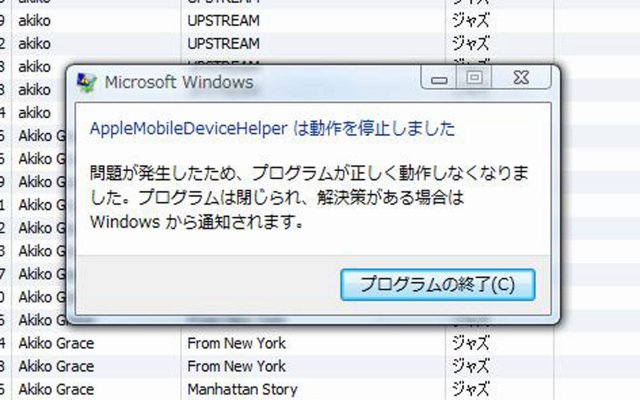Click the Microsoft Windows title bar text
Viewport: 640px width, 400px height.
[179, 82]
